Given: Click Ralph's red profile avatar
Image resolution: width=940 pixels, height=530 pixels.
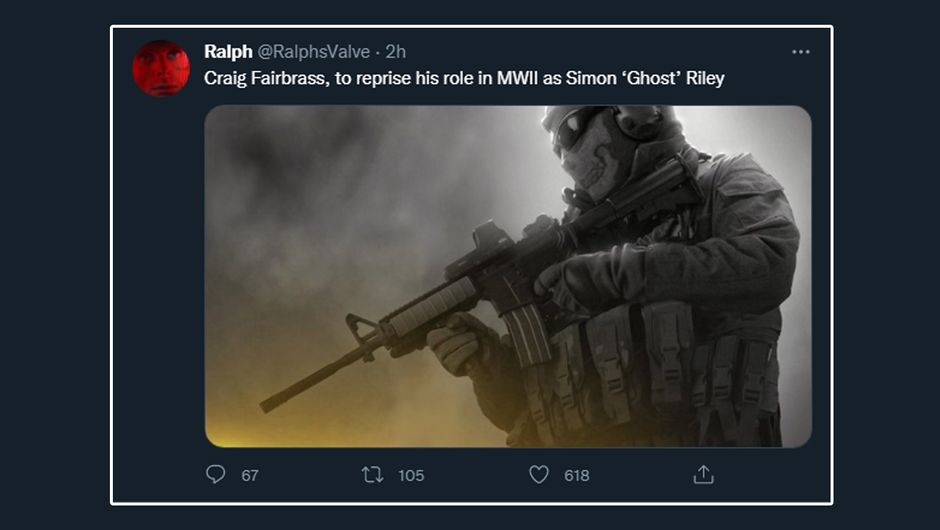Looking at the screenshot, I should coord(161,68).
